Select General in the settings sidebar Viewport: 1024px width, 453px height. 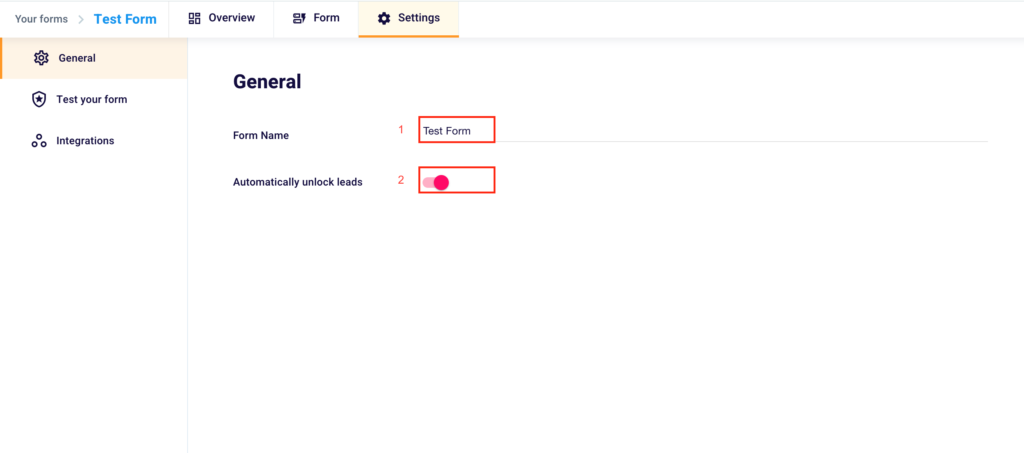[77, 58]
